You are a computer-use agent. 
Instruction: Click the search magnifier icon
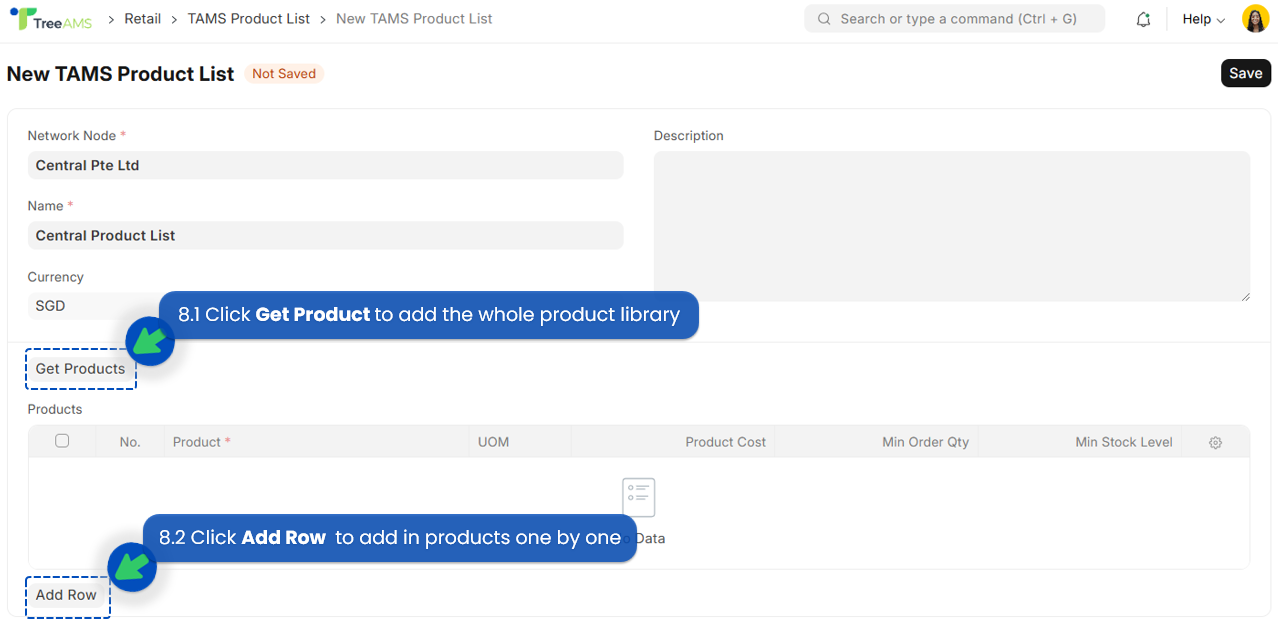(824, 19)
